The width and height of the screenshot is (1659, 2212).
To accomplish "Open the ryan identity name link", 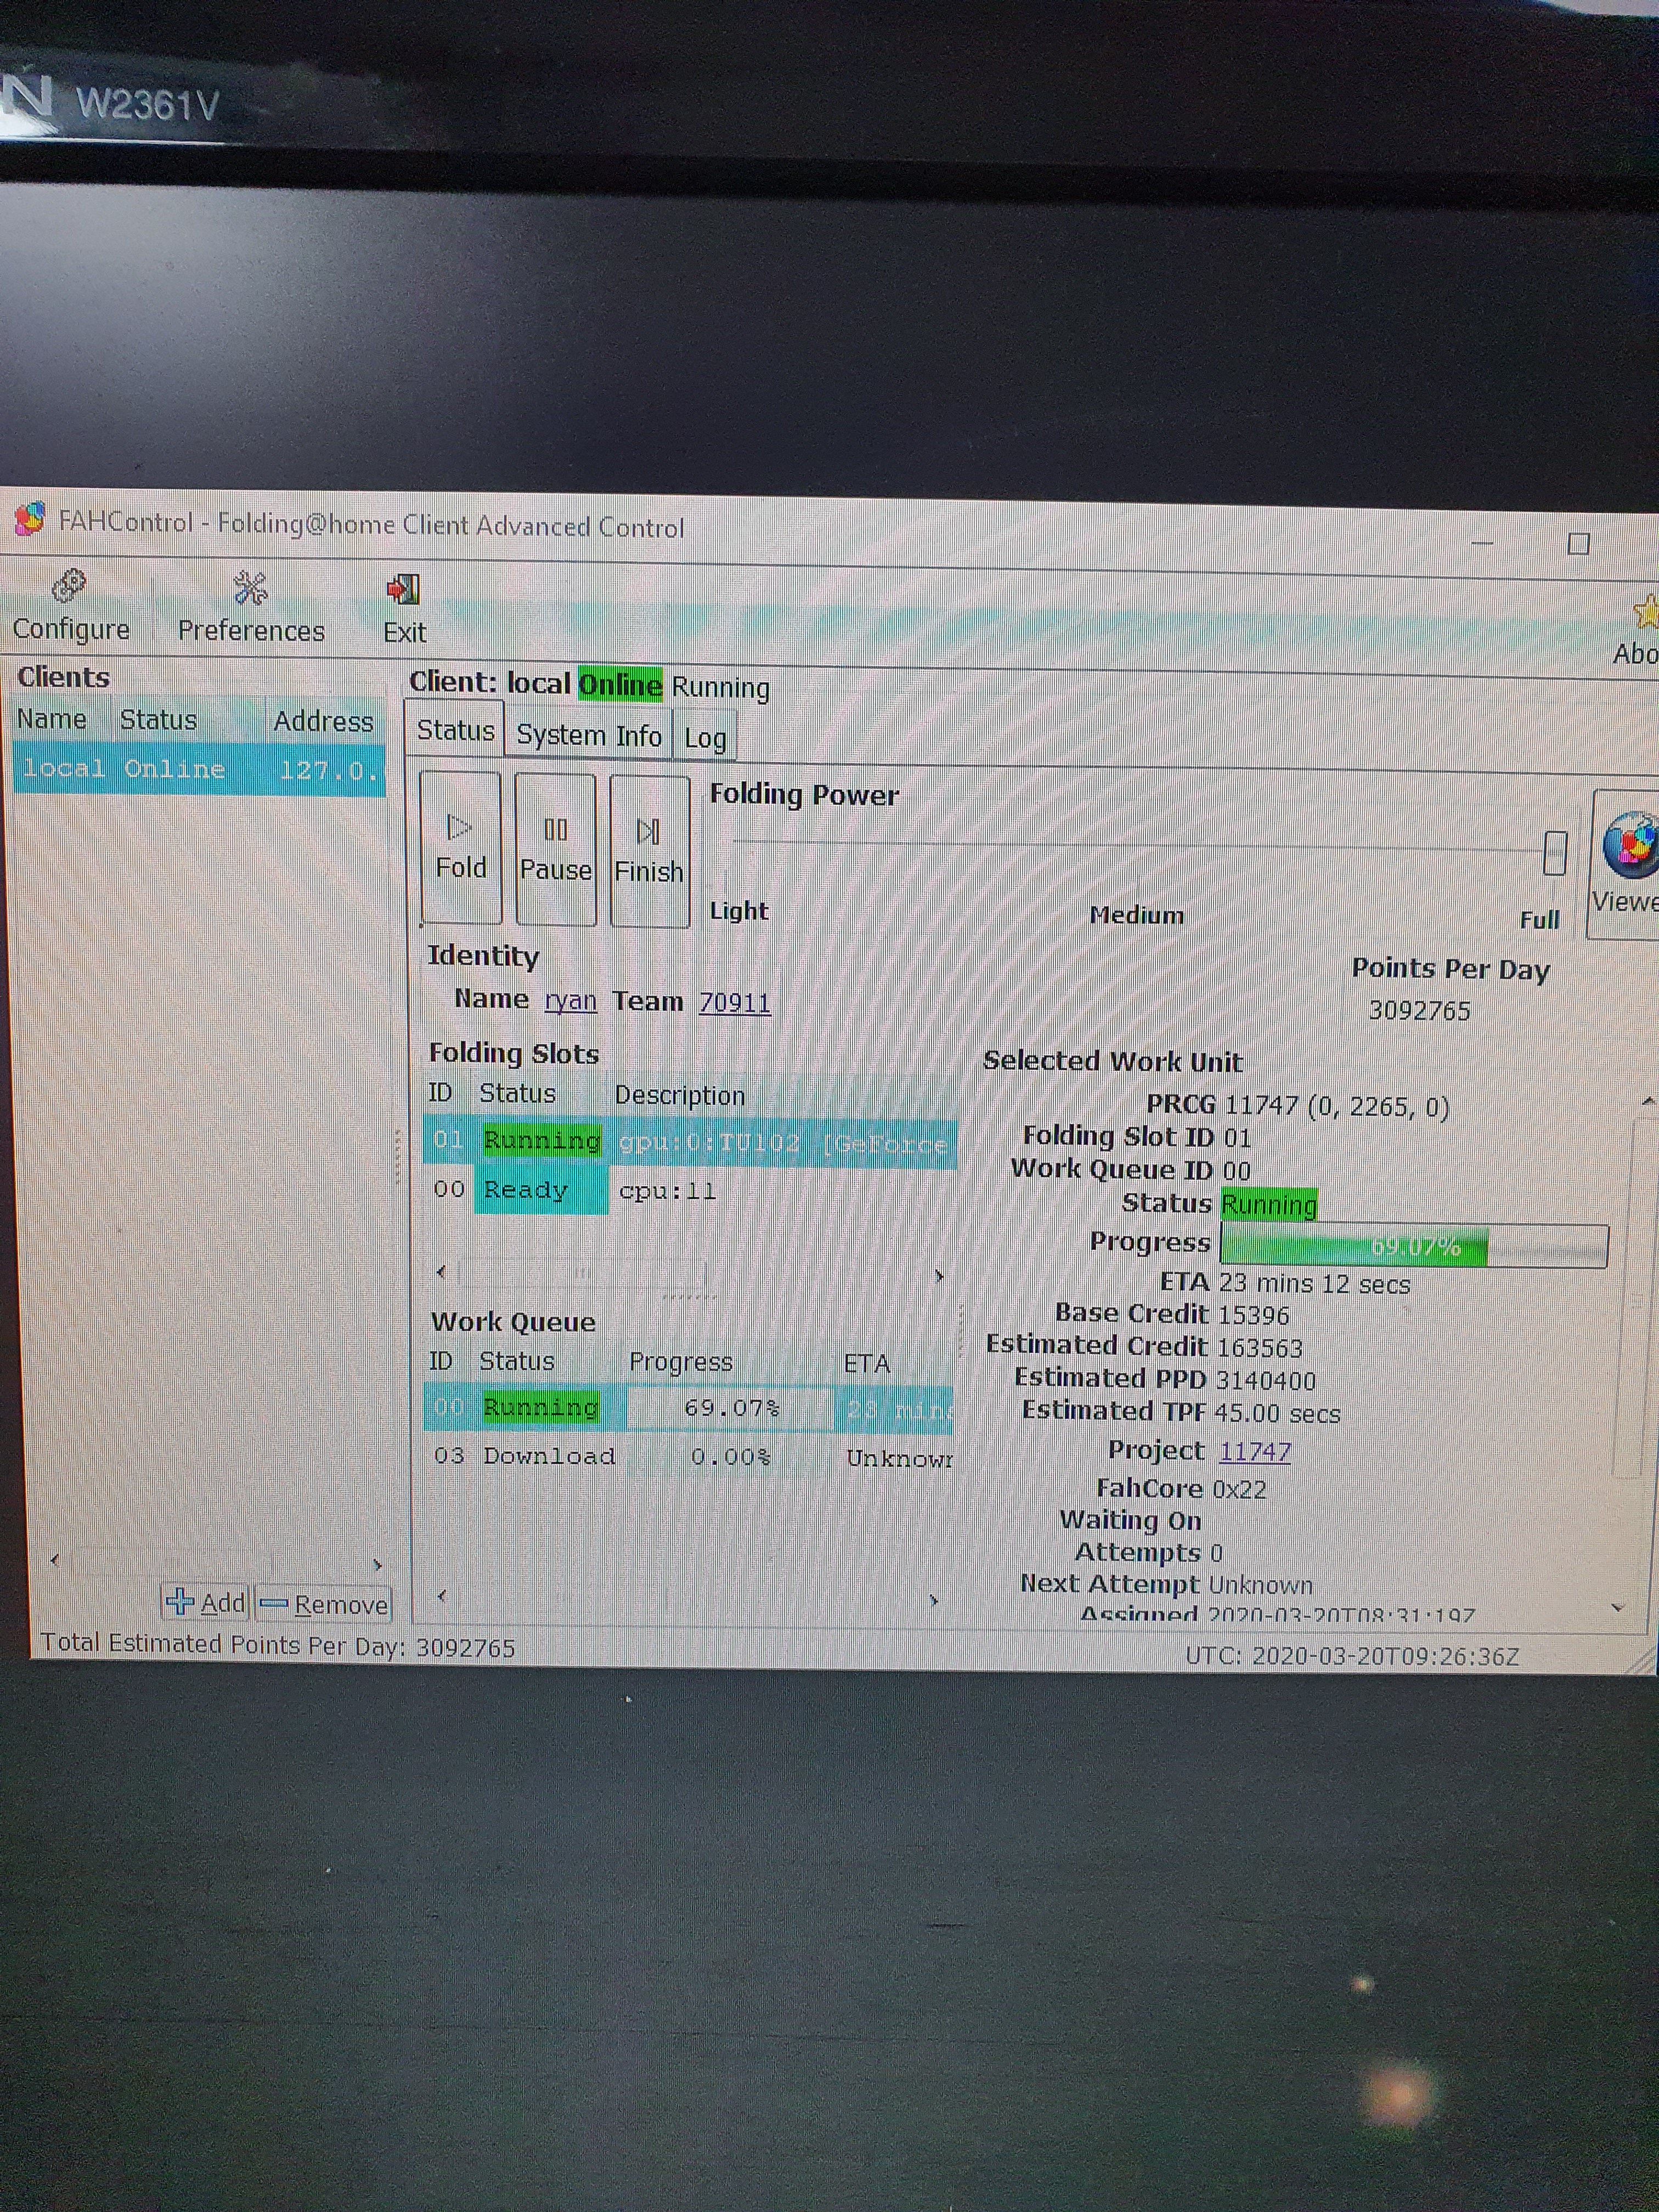I will tap(570, 1001).
